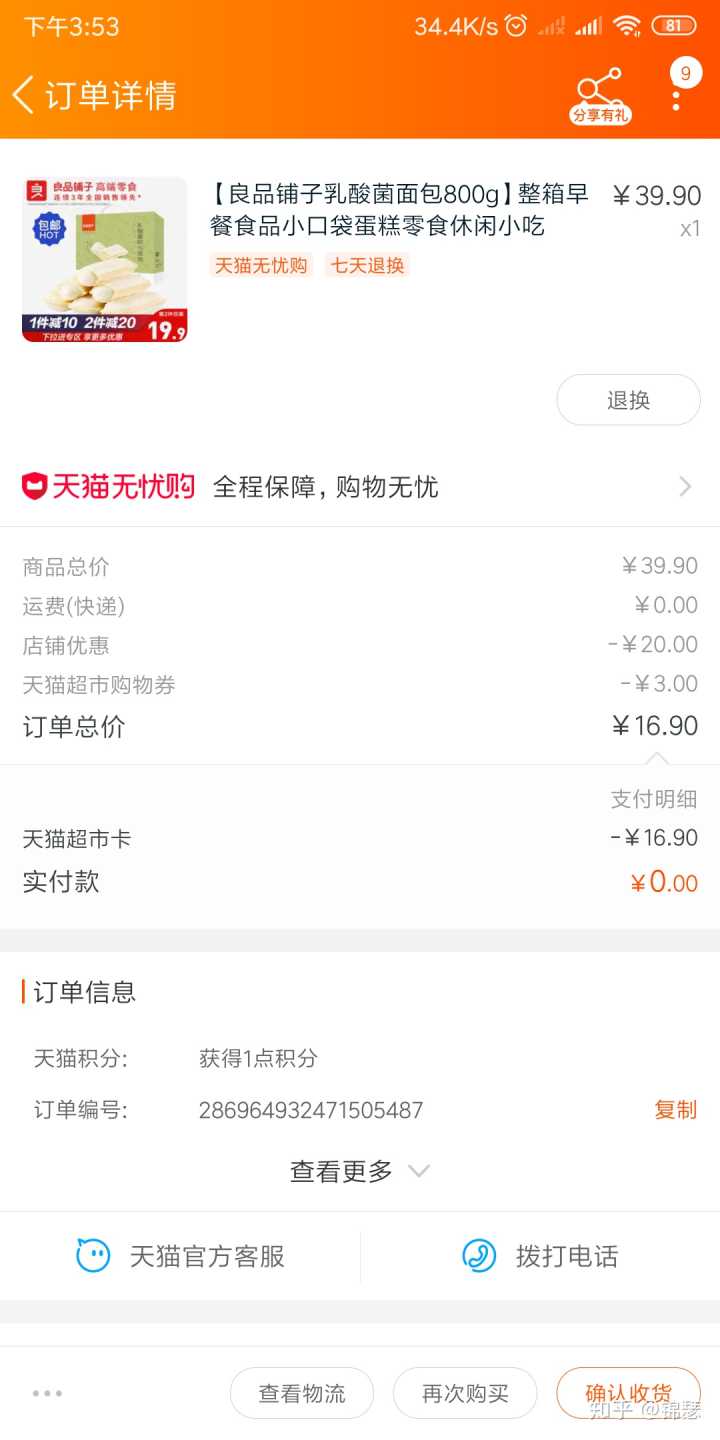Tap the 天猫官方客服 smiley icon
The height and width of the screenshot is (1440, 720).
tap(94, 1255)
